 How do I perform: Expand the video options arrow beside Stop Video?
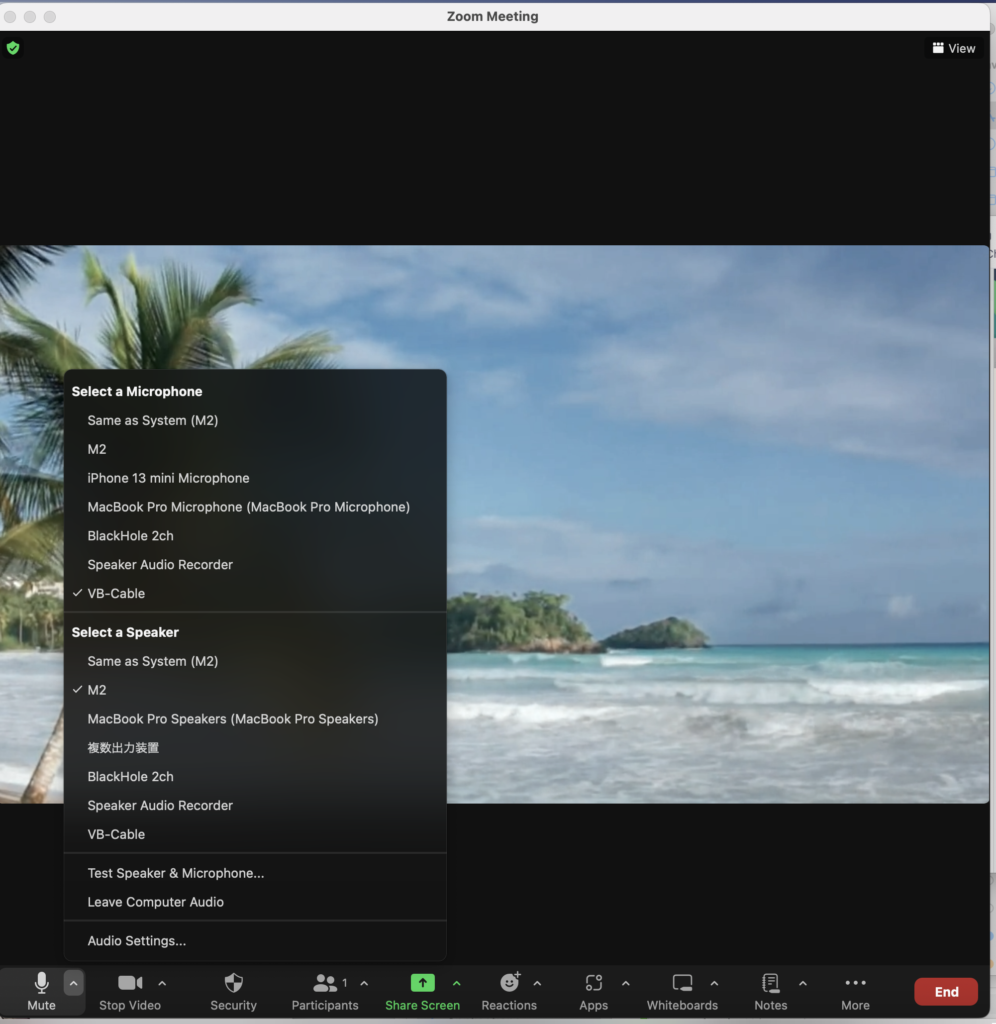[162, 983]
